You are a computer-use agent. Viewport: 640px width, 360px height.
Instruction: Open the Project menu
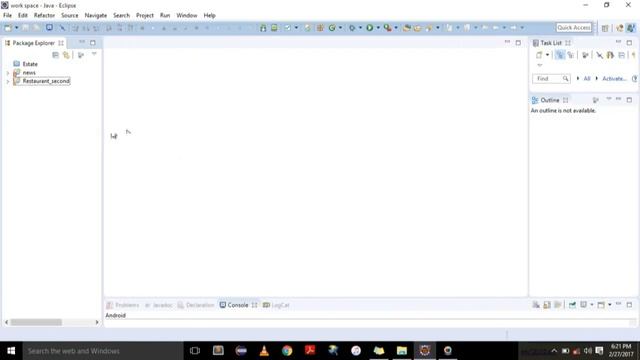(144, 16)
